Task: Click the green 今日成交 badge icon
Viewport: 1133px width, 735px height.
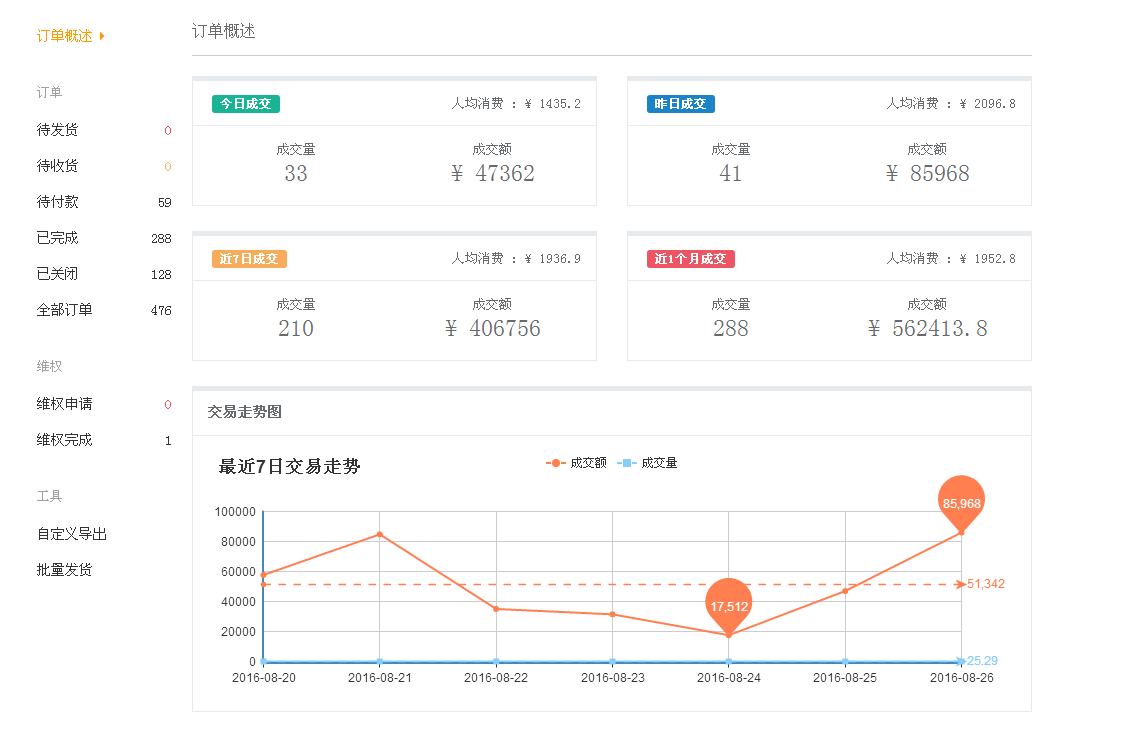Action: [245, 103]
